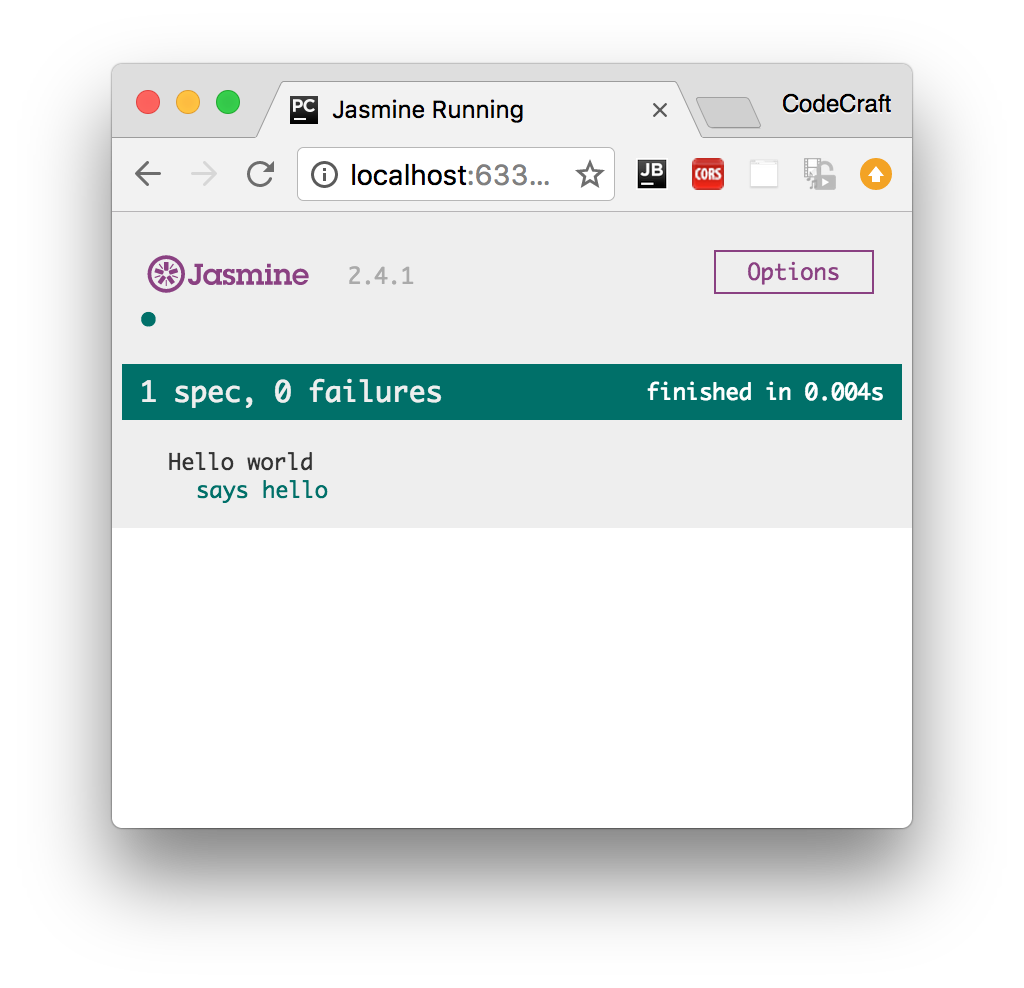
Task: Reload the Jasmine test page
Action: pyautogui.click(x=261, y=174)
